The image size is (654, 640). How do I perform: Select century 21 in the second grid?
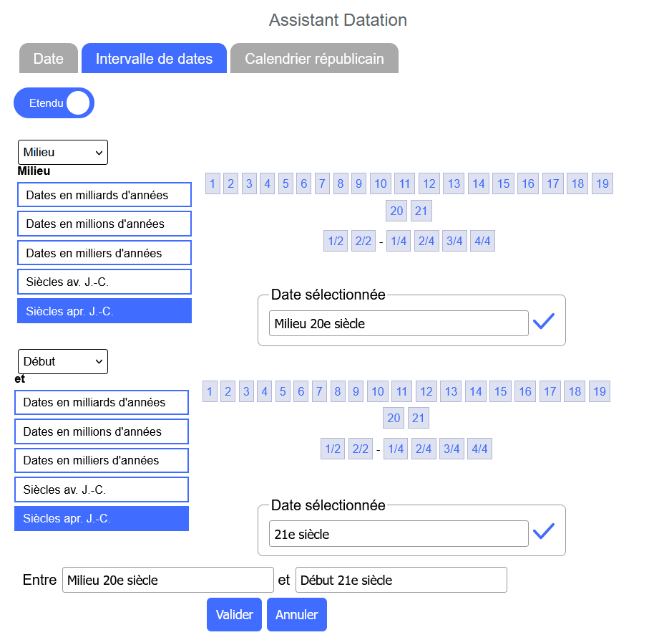(419, 418)
